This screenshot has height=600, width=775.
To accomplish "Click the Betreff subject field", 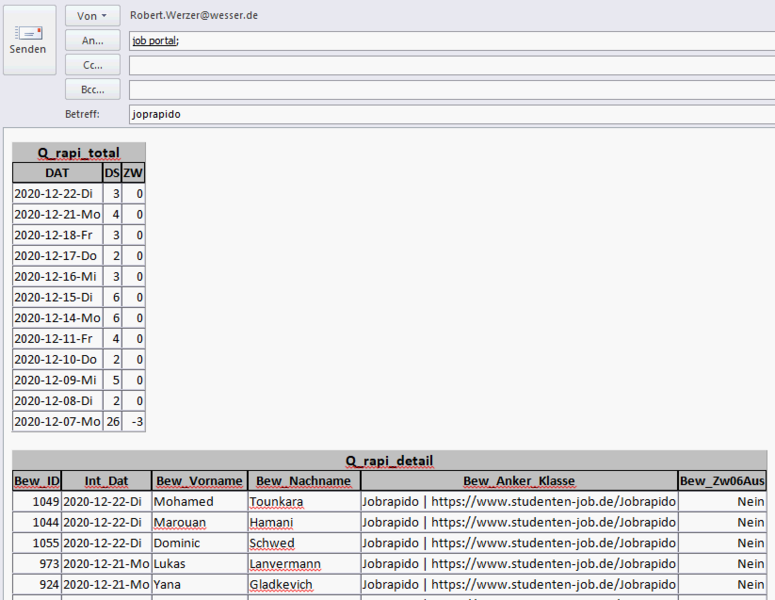I will (x=450, y=114).
